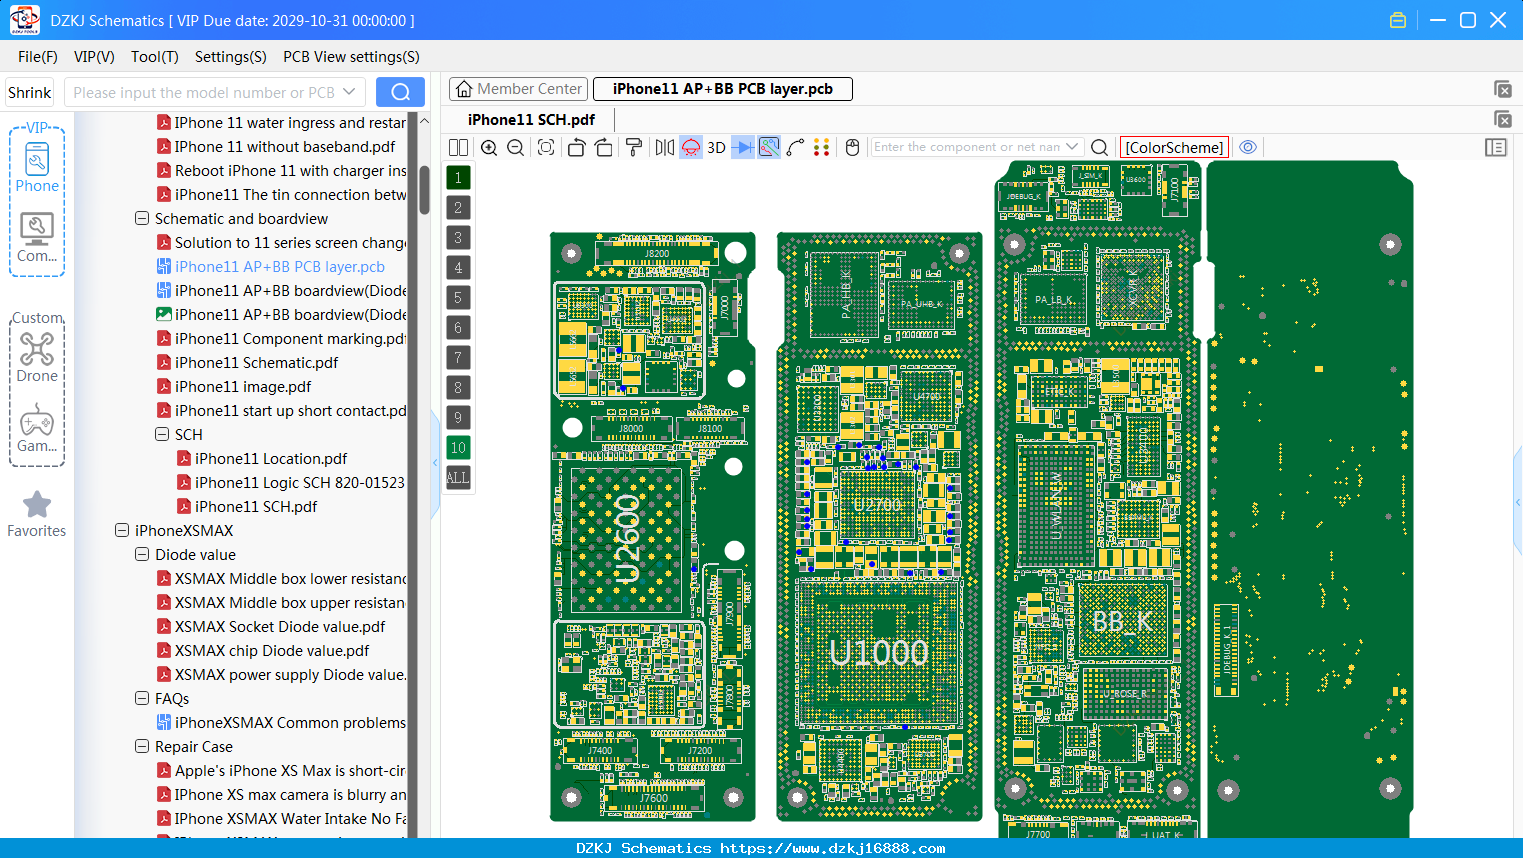Switch to 3D view
1523x858 pixels.
tap(716, 147)
